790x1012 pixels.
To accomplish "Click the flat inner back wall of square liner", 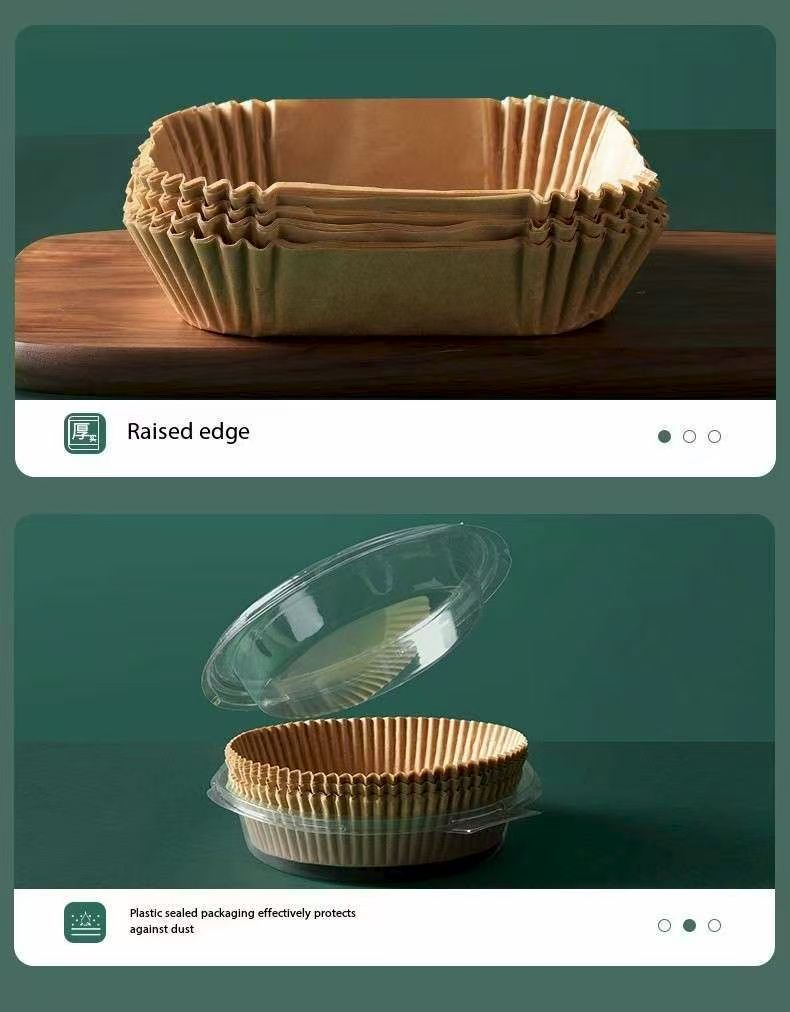I will (386, 145).
